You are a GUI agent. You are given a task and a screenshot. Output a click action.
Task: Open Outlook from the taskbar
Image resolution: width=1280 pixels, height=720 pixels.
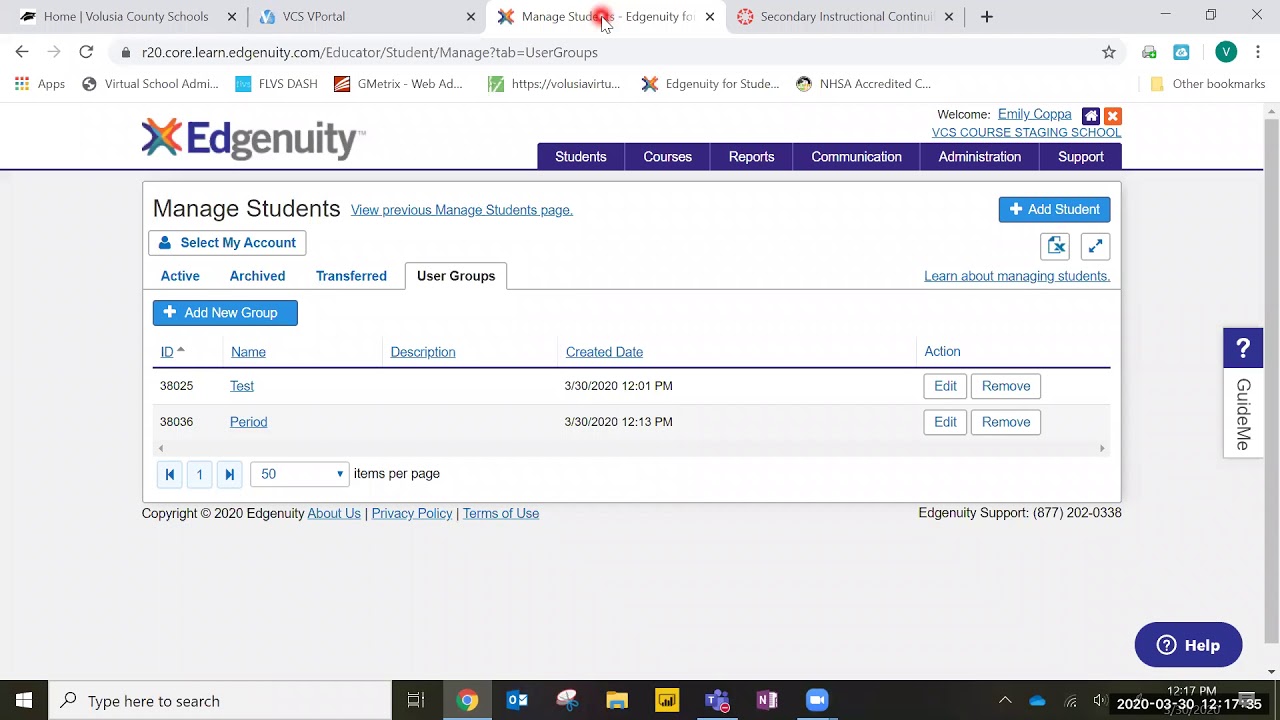coord(517,700)
